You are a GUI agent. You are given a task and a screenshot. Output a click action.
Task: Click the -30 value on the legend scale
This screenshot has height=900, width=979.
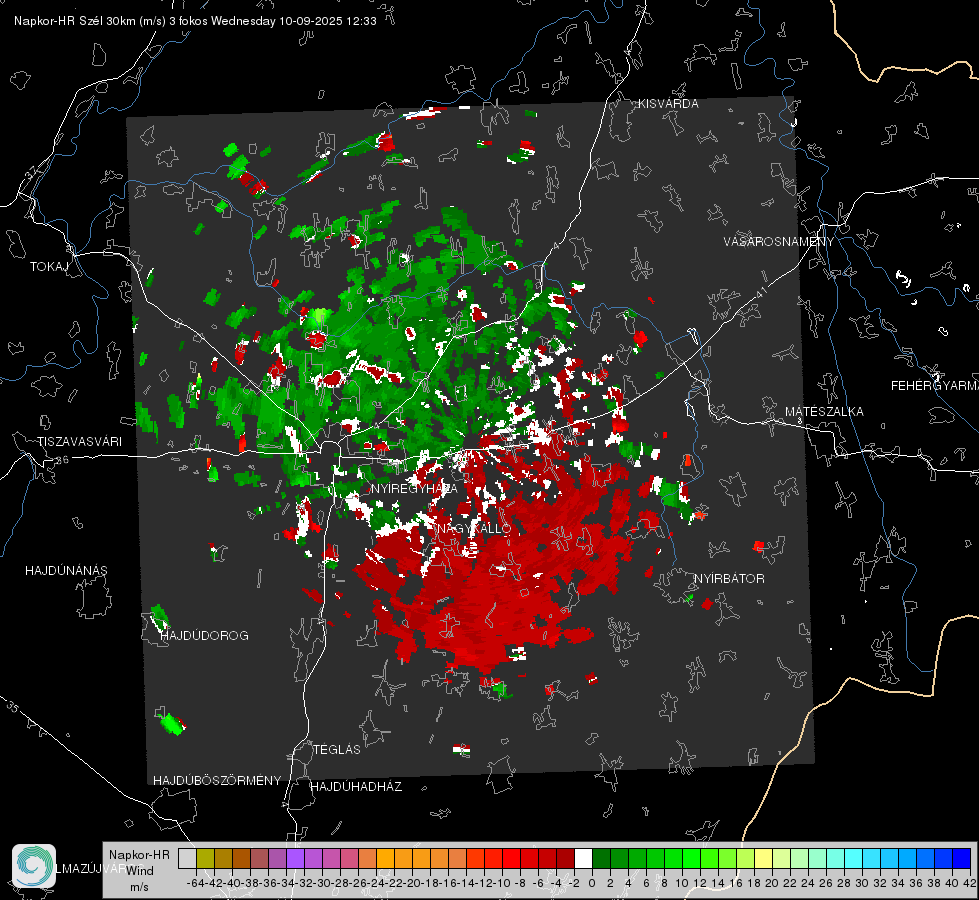322,883
